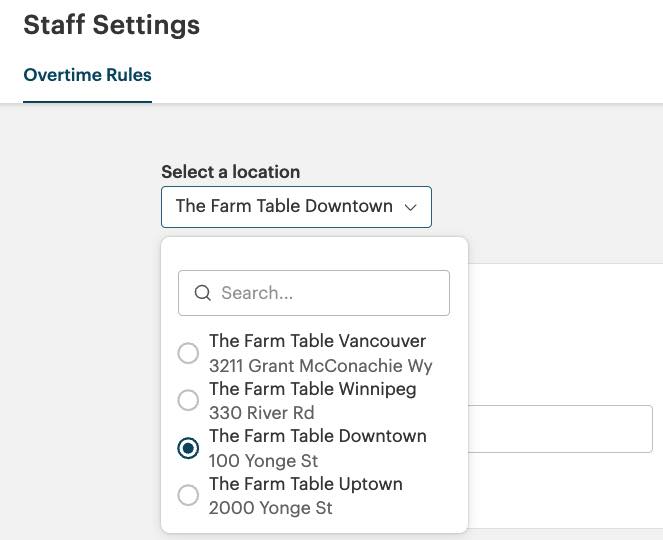Click the chevron arrow on the location dropdown
The width and height of the screenshot is (663, 540).
(x=410, y=207)
